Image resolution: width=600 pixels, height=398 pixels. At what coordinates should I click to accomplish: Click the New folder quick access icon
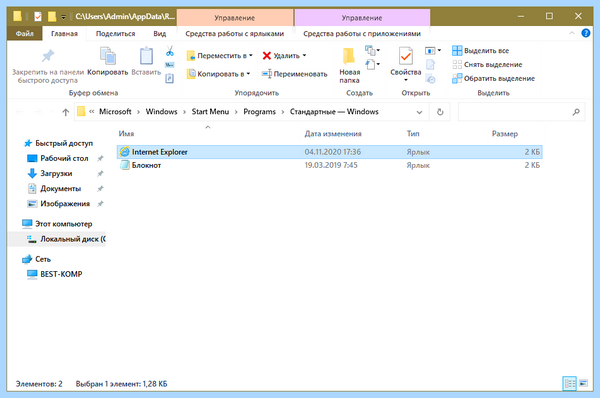(x=52, y=16)
